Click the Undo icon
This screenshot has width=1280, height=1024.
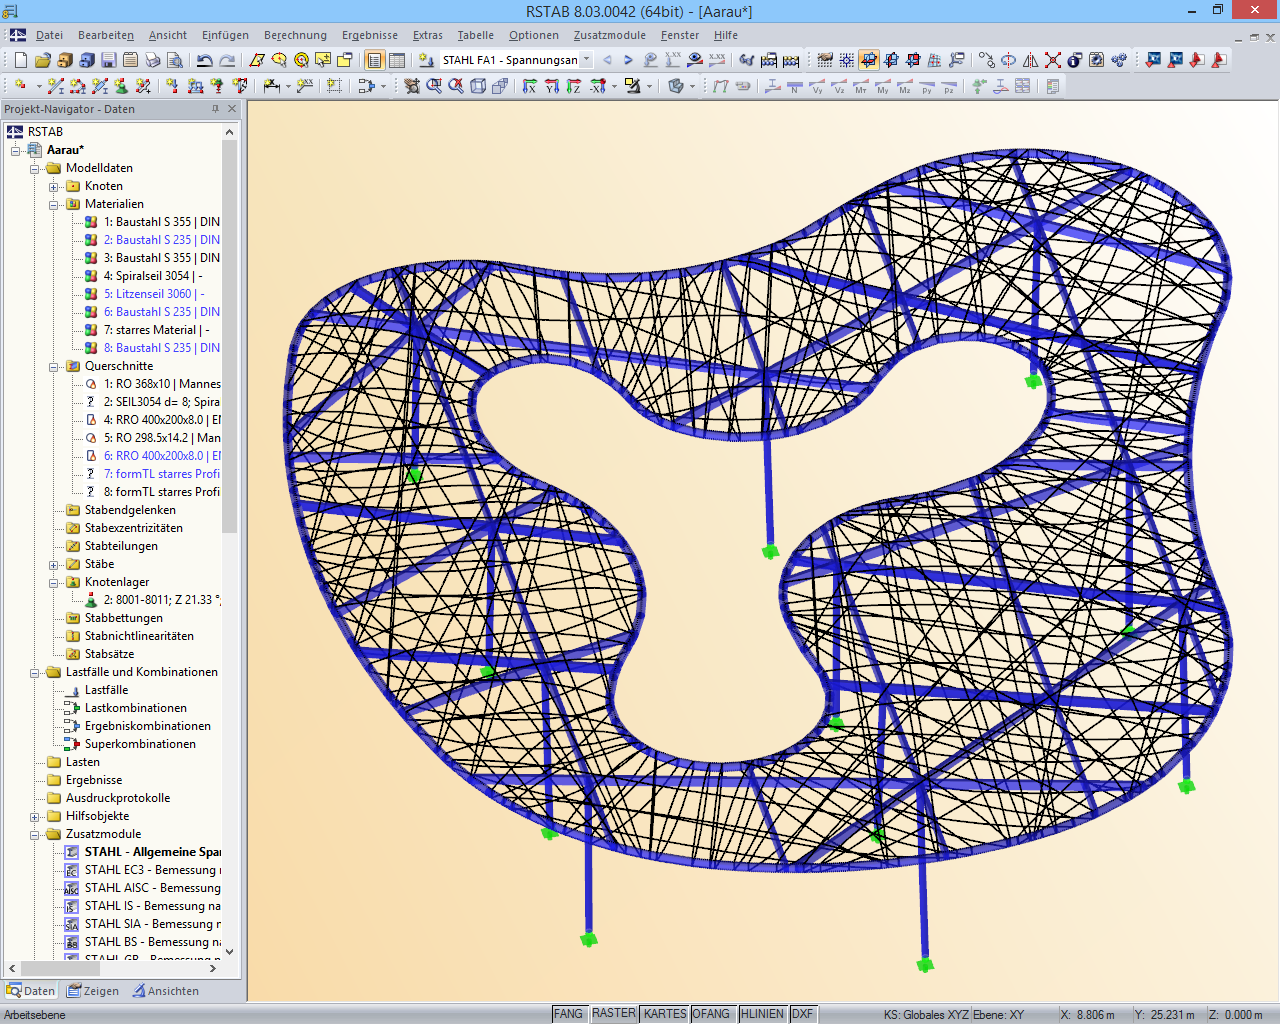pyautogui.click(x=203, y=60)
